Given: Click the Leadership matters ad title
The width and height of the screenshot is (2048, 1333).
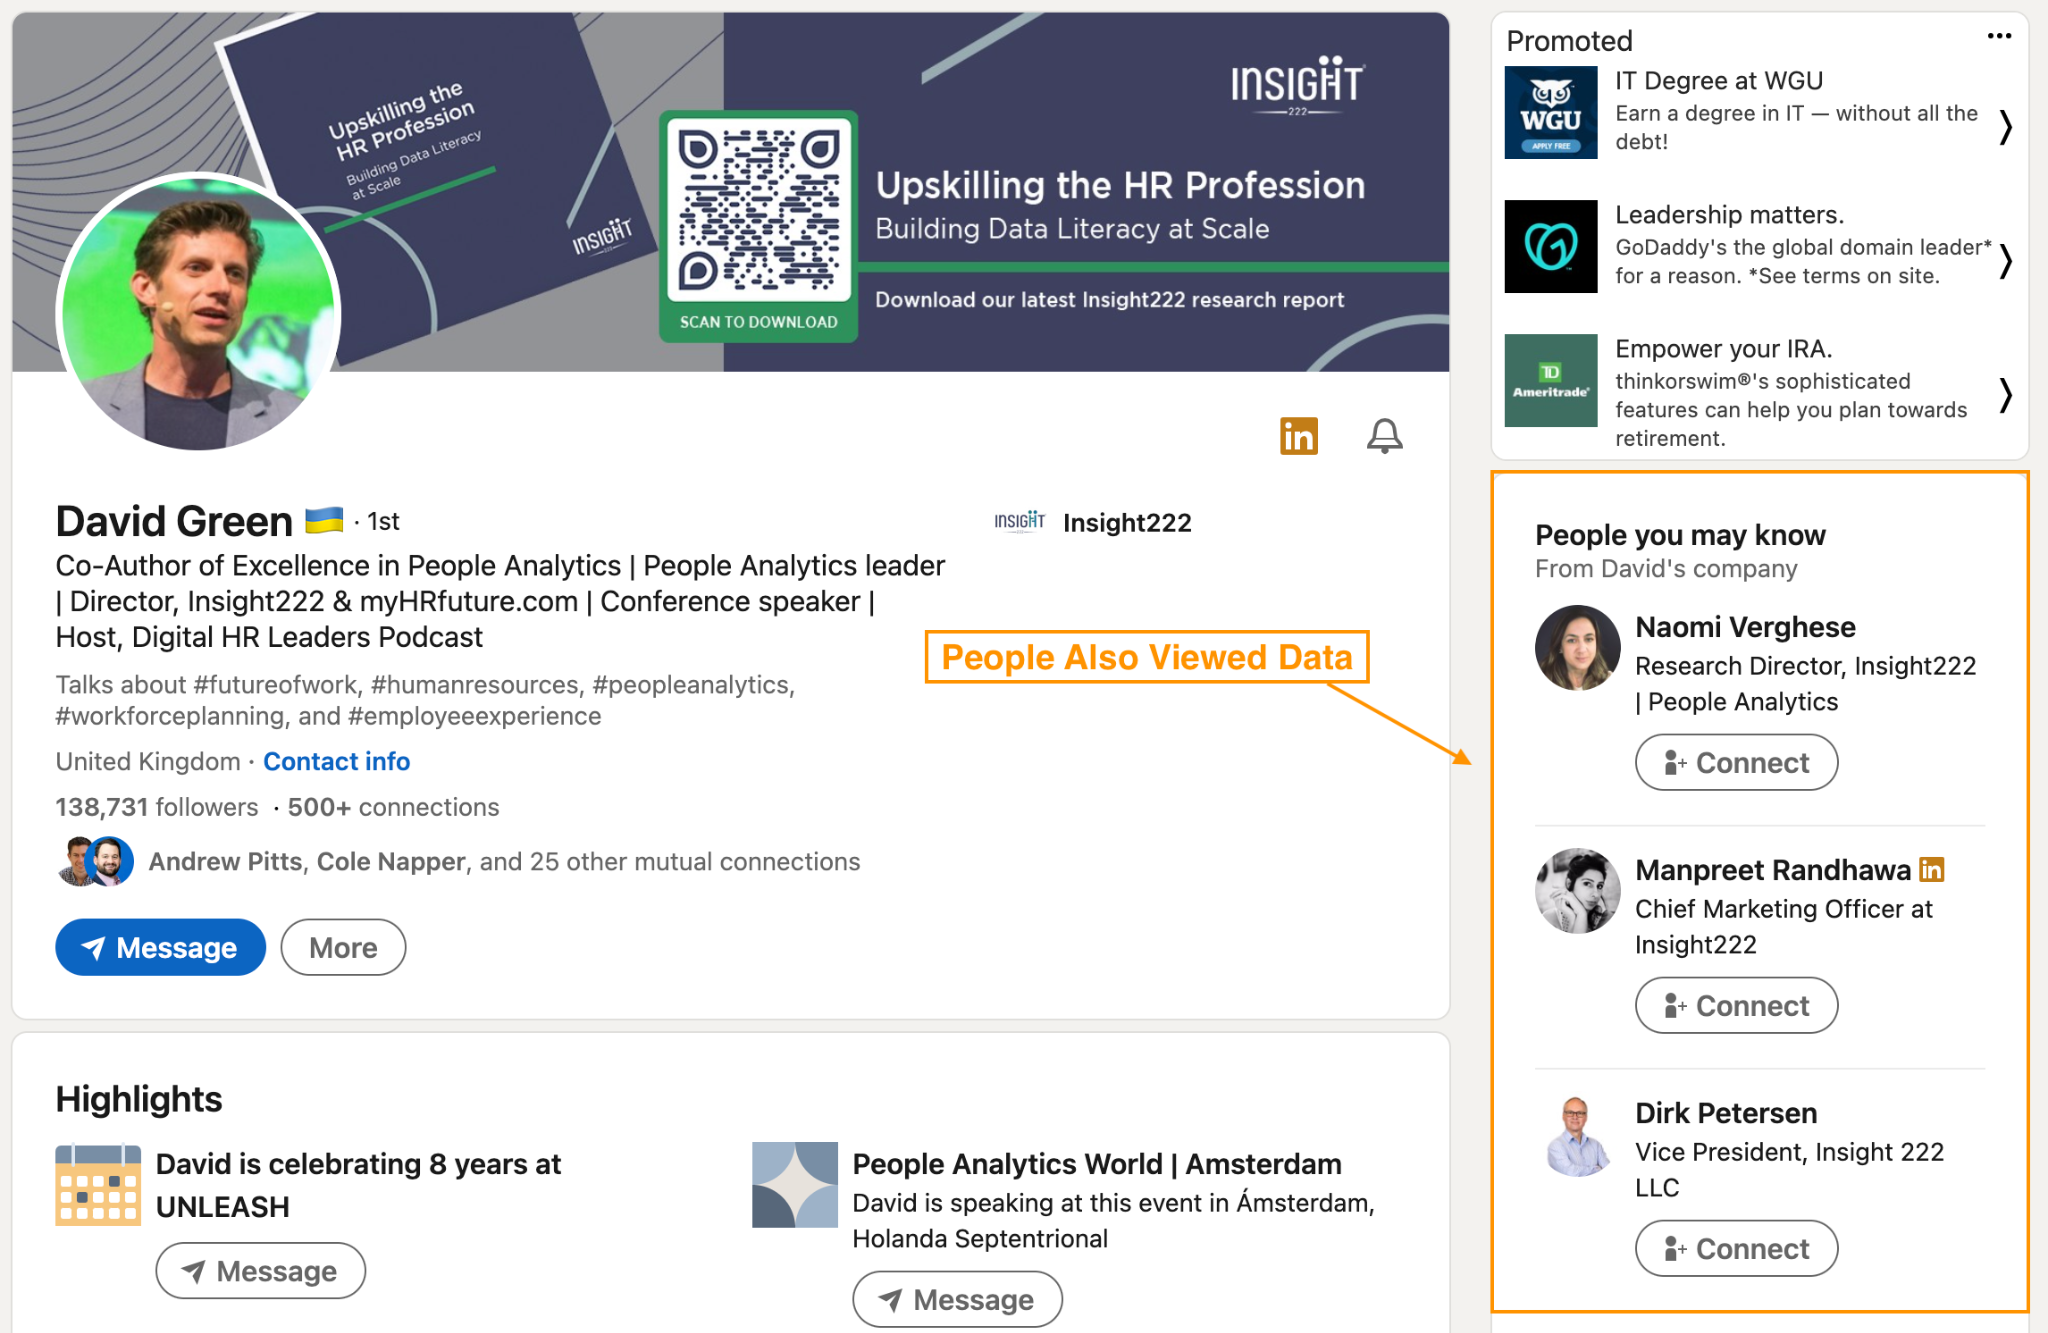Looking at the screenshot, I should click(x=1729, y=215).
